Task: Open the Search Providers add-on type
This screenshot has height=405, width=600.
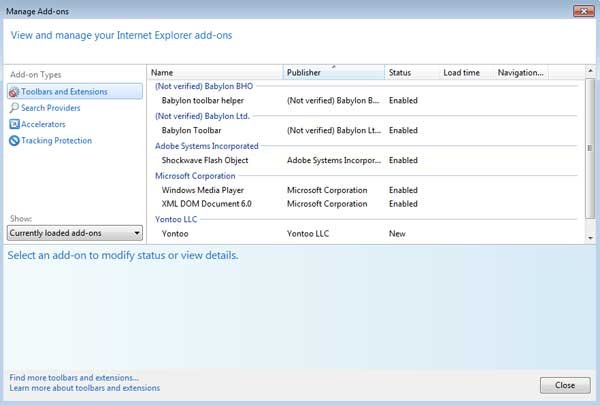Action: (x=51, y=108)
